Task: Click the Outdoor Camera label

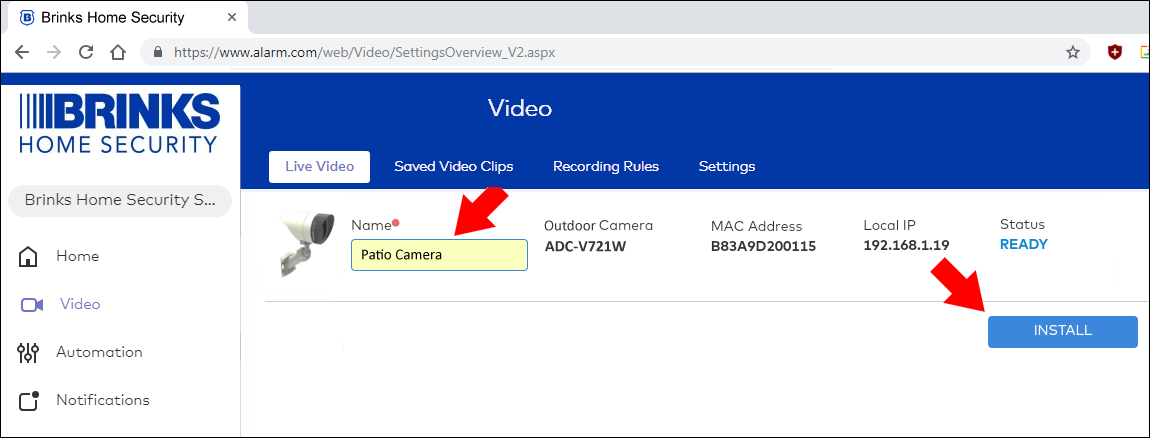Action: [598, 226]
